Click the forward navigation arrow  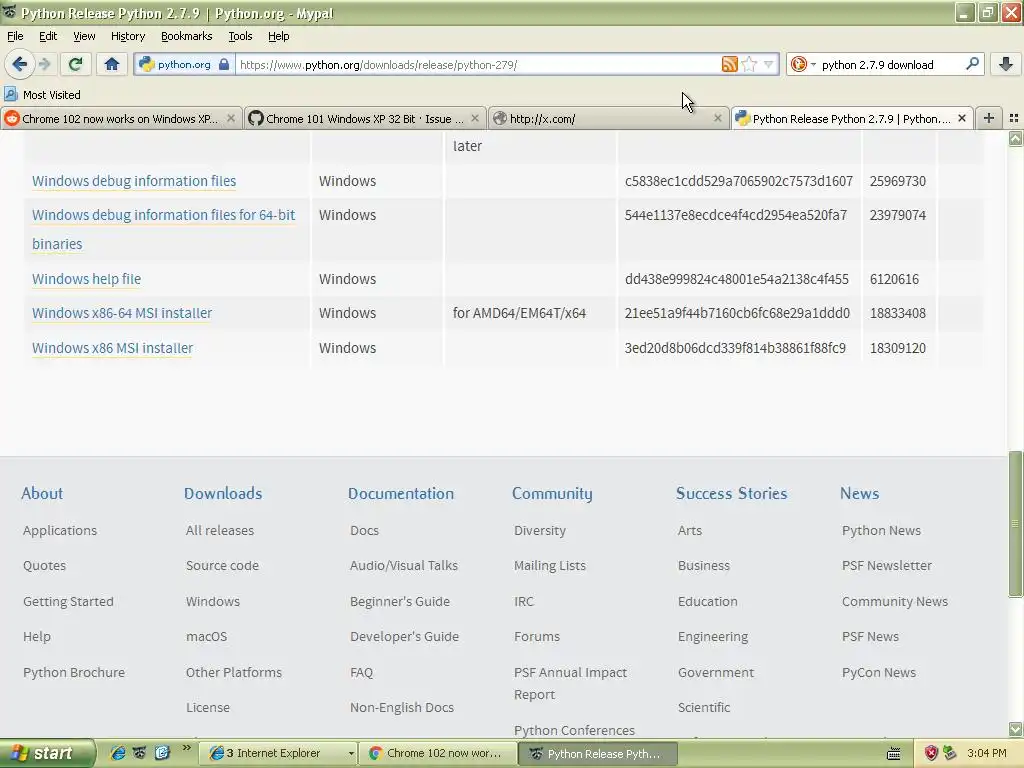[x=44, y=64]
